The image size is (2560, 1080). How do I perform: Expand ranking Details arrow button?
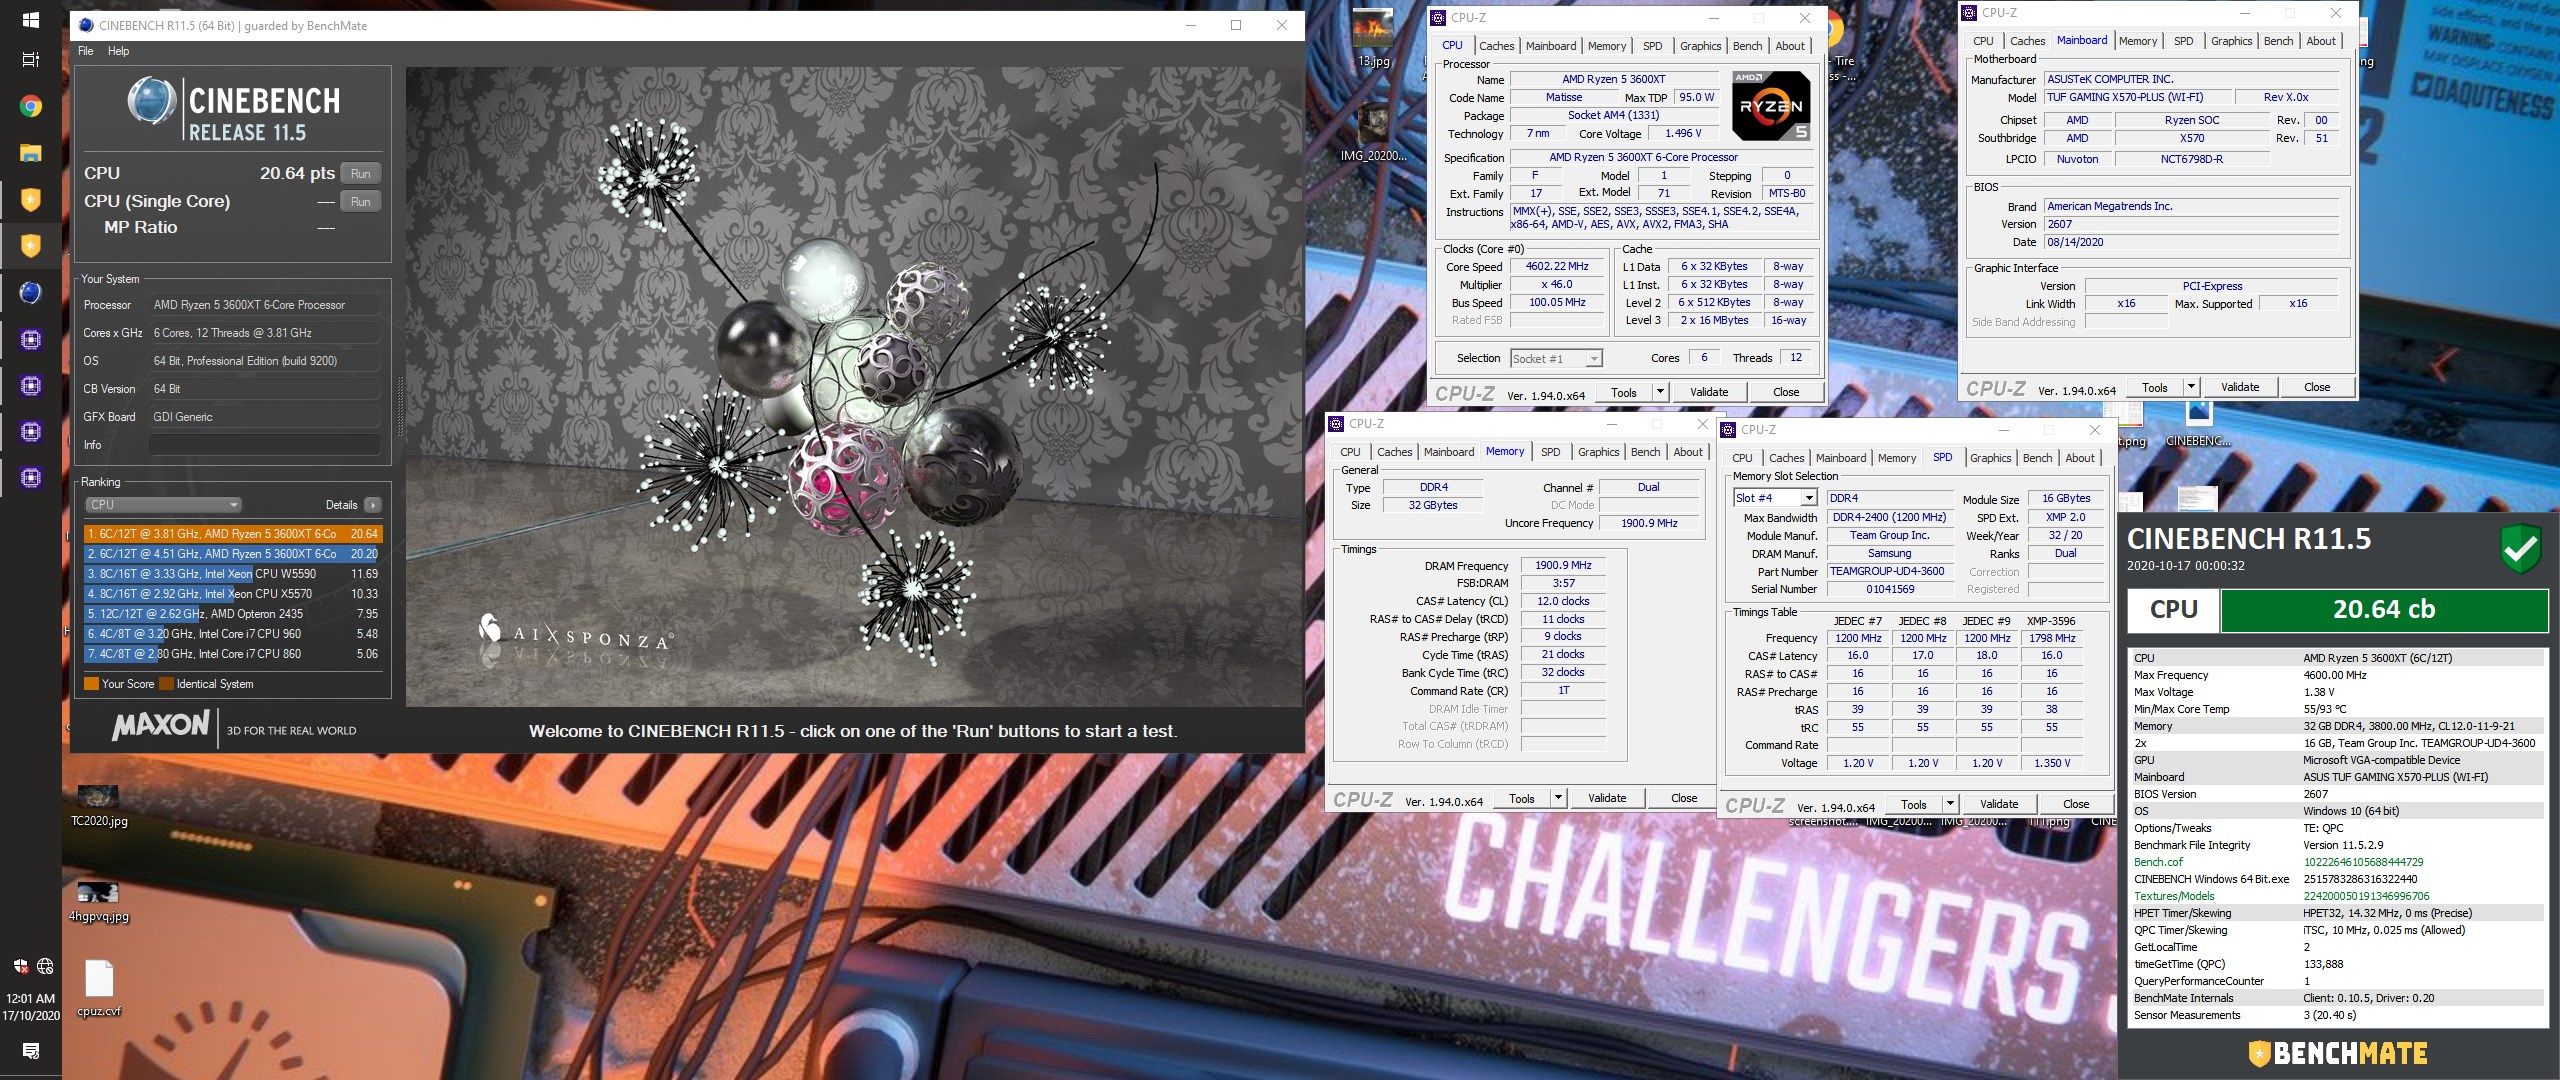372,505
